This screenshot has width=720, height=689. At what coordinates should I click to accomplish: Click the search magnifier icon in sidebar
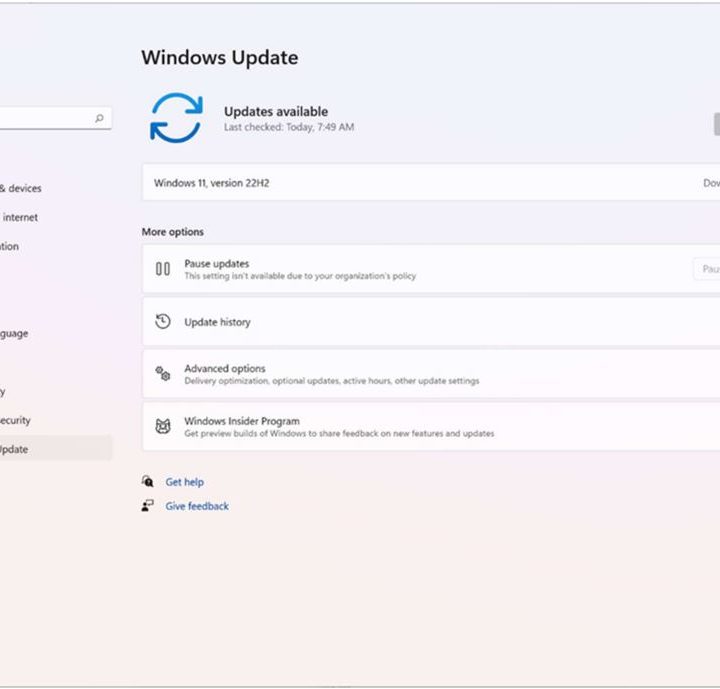(x=99, y=119)
